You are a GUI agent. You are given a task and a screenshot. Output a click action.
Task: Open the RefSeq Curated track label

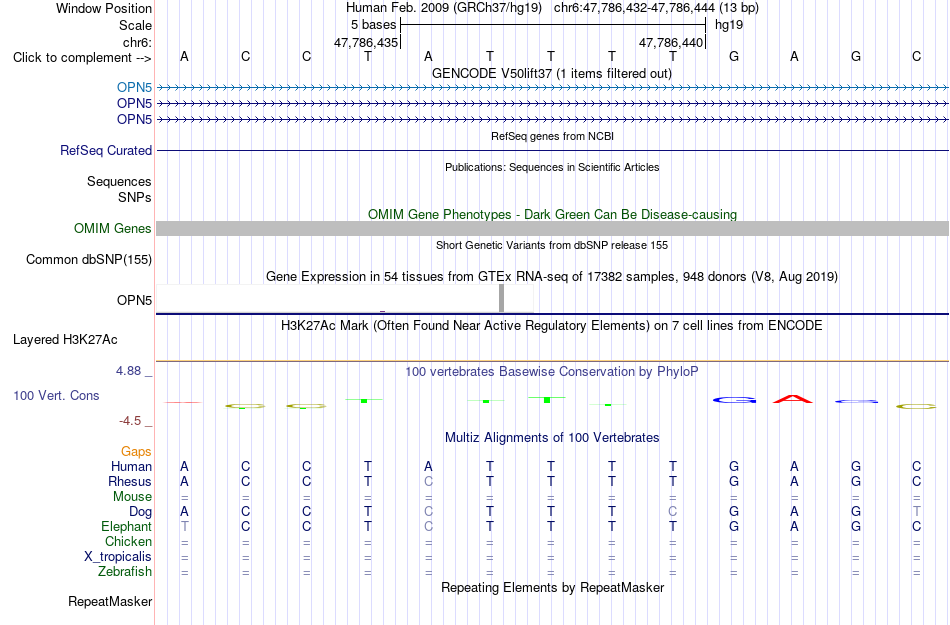point(106,150)
